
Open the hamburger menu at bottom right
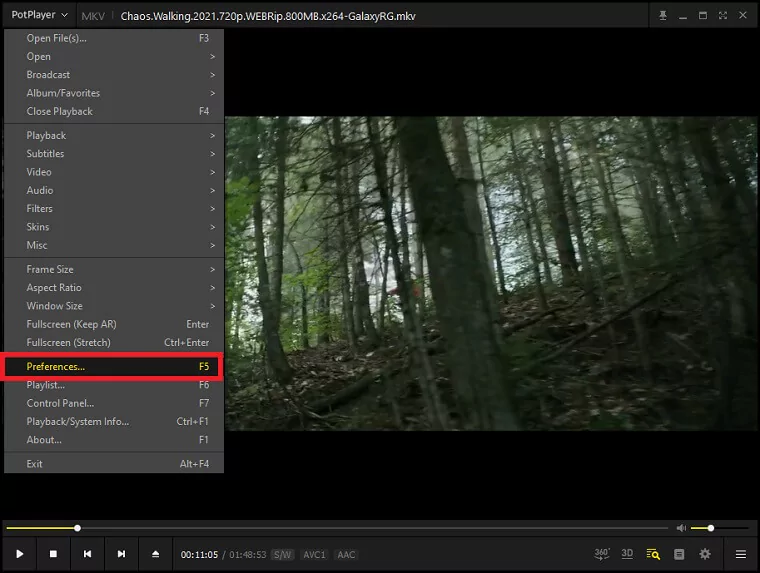[x=741, y=554]
